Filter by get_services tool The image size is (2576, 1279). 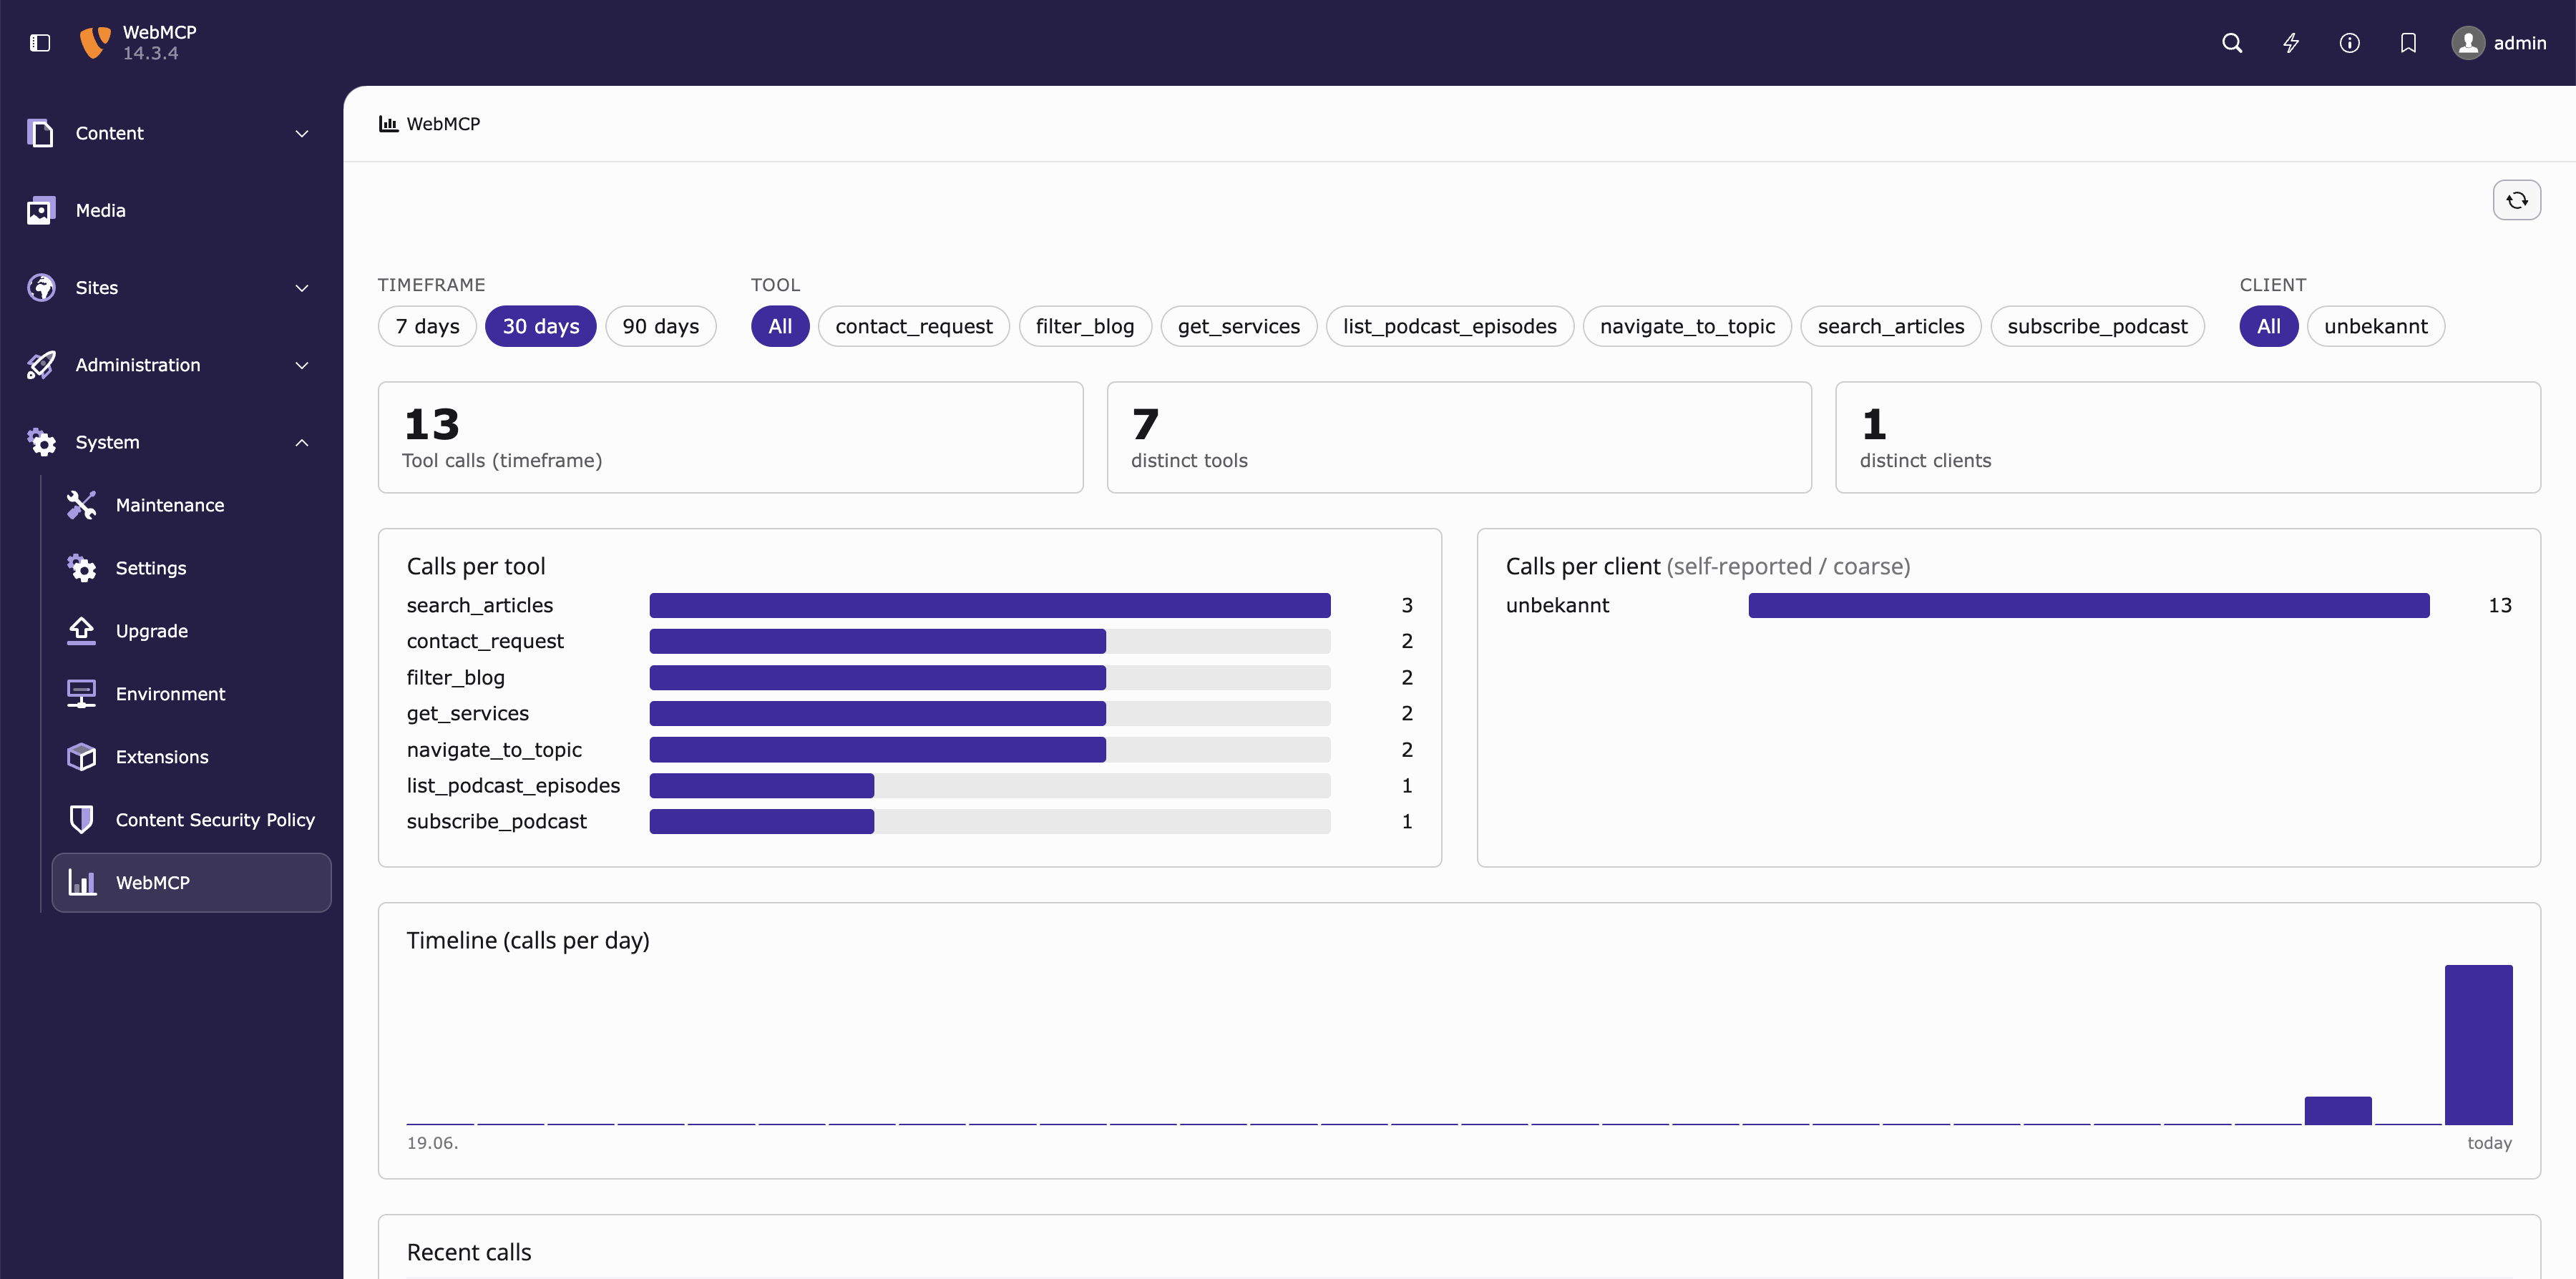coord(1239,326)
